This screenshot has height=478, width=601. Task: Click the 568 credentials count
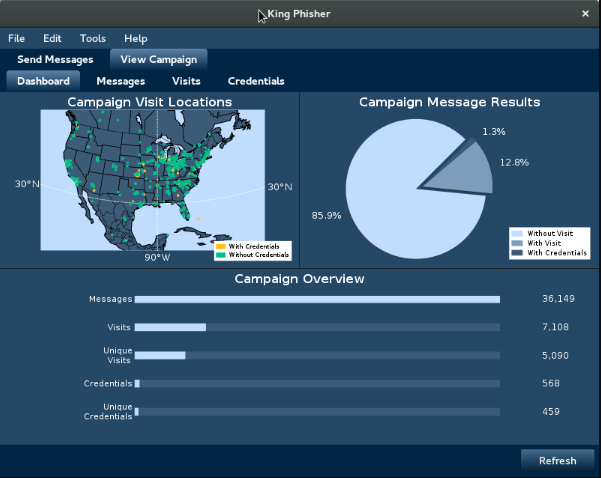point(551,383)
